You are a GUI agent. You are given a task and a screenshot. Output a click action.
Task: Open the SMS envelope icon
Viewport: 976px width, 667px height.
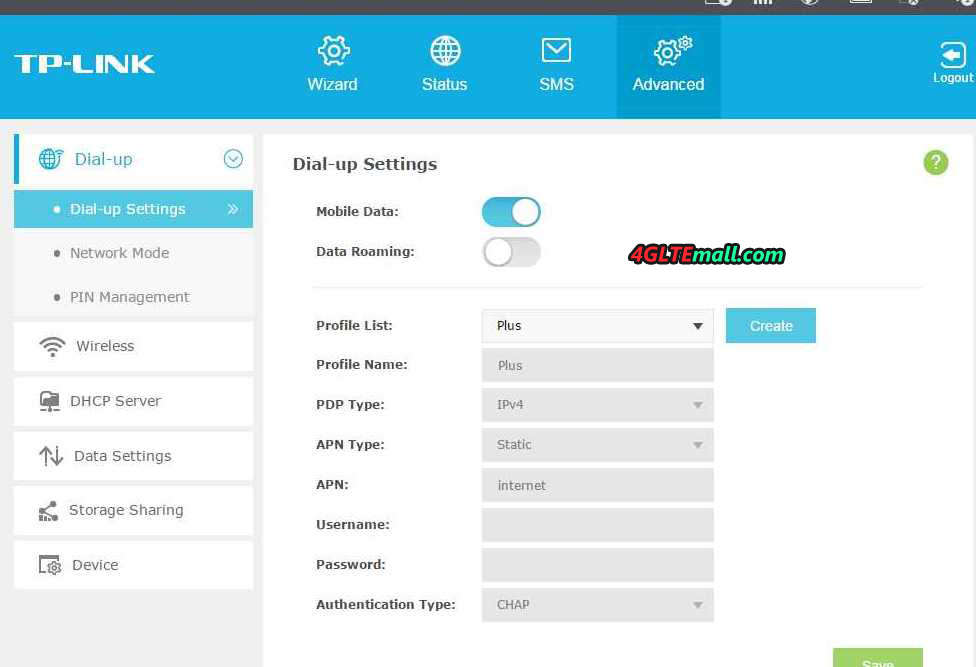pyautogui.click(x=556, y=51)
